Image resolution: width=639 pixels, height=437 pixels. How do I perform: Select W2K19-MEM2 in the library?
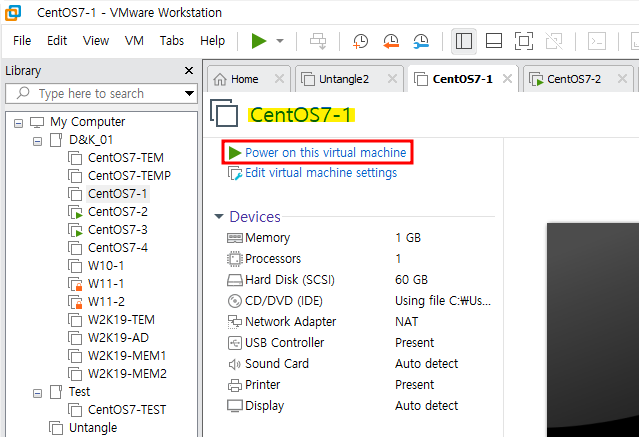pos(127,374)
